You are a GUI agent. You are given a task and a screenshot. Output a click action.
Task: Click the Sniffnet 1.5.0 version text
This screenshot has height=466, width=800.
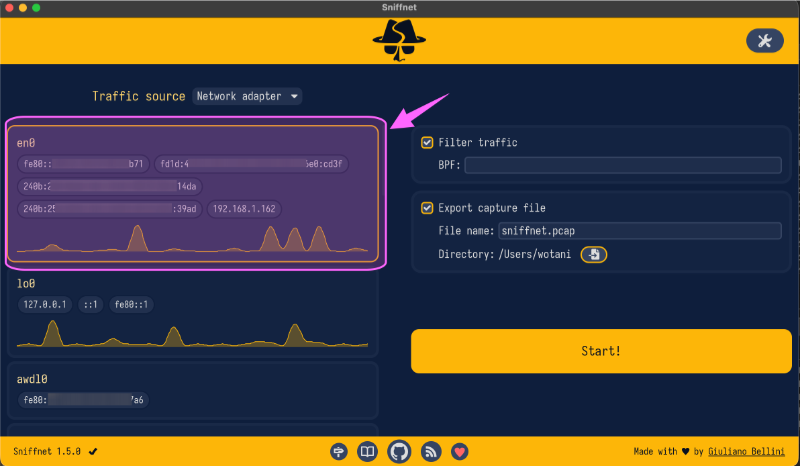coord(47,451)
